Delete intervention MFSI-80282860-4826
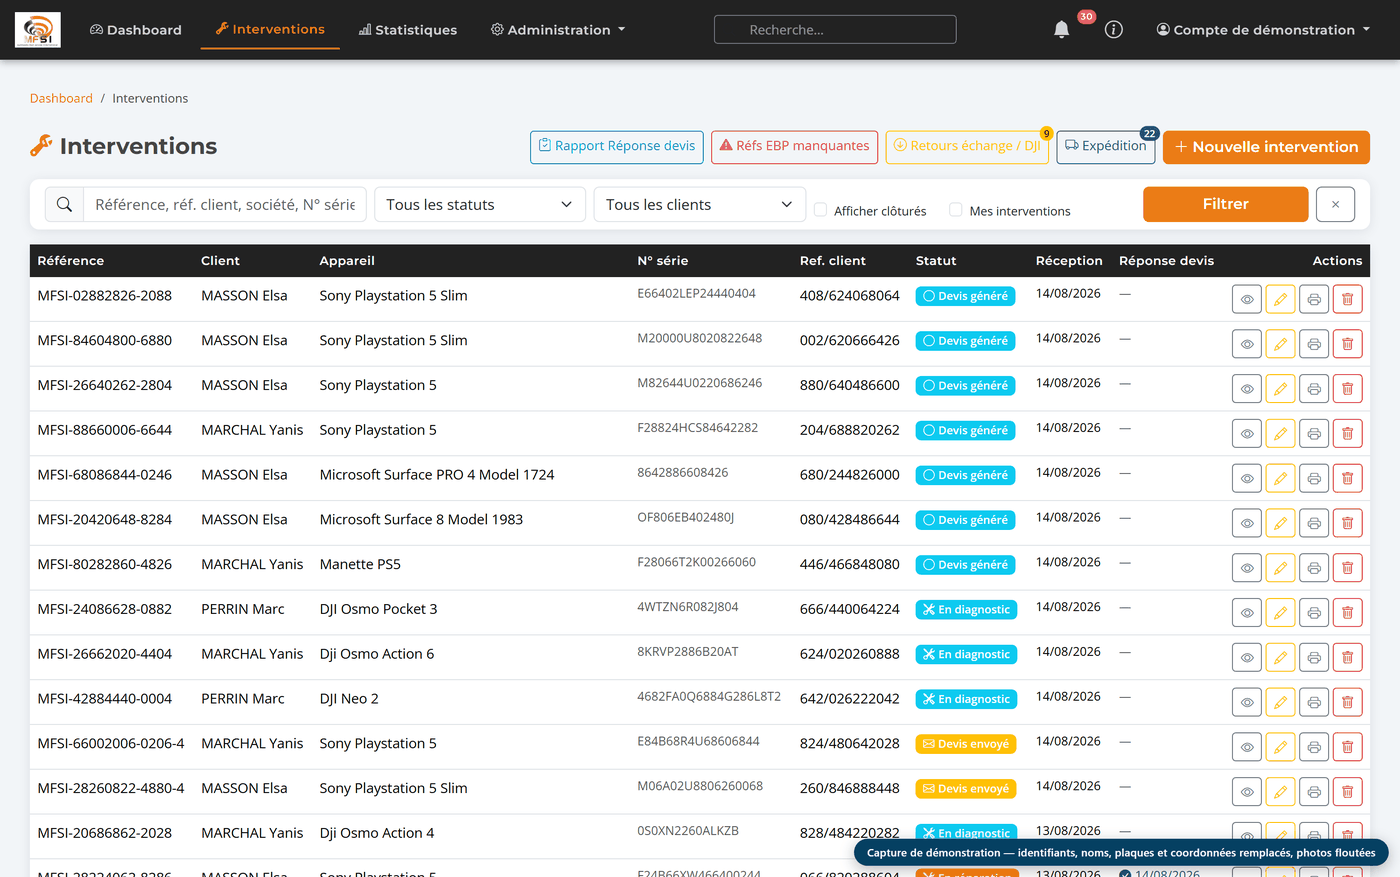Screen dimensions: 1400x877 click(1347, 568)
